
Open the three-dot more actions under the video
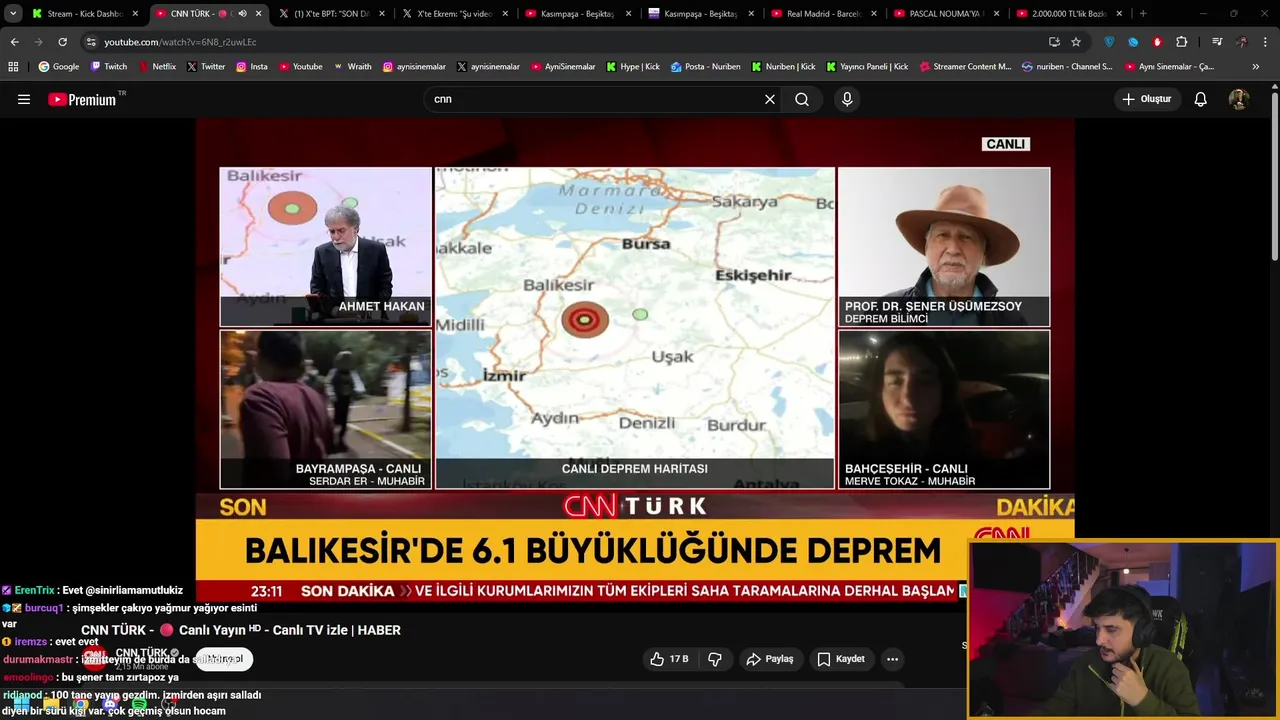click(x=892, y=659)
